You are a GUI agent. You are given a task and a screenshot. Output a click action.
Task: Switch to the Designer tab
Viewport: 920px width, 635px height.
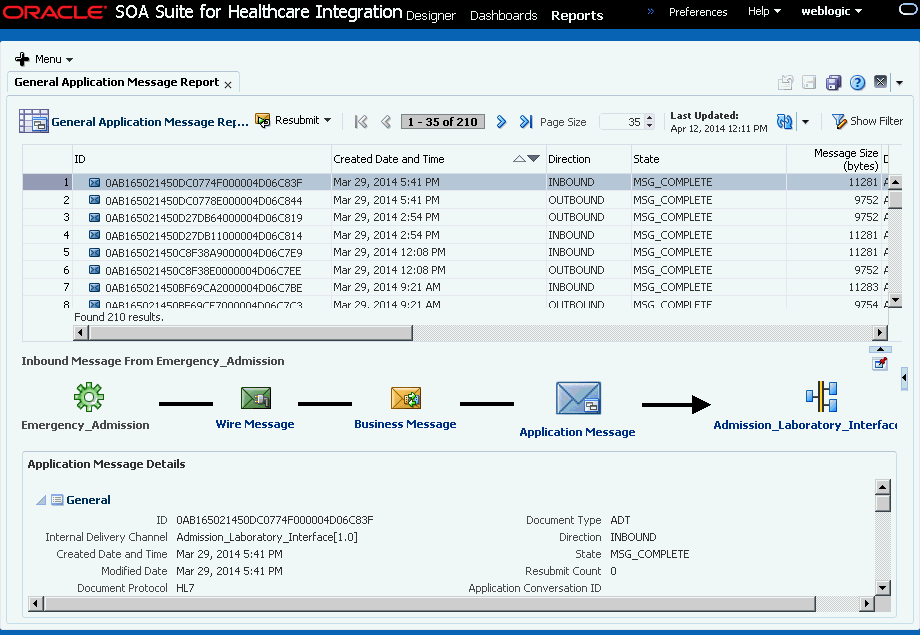(431, 15)
